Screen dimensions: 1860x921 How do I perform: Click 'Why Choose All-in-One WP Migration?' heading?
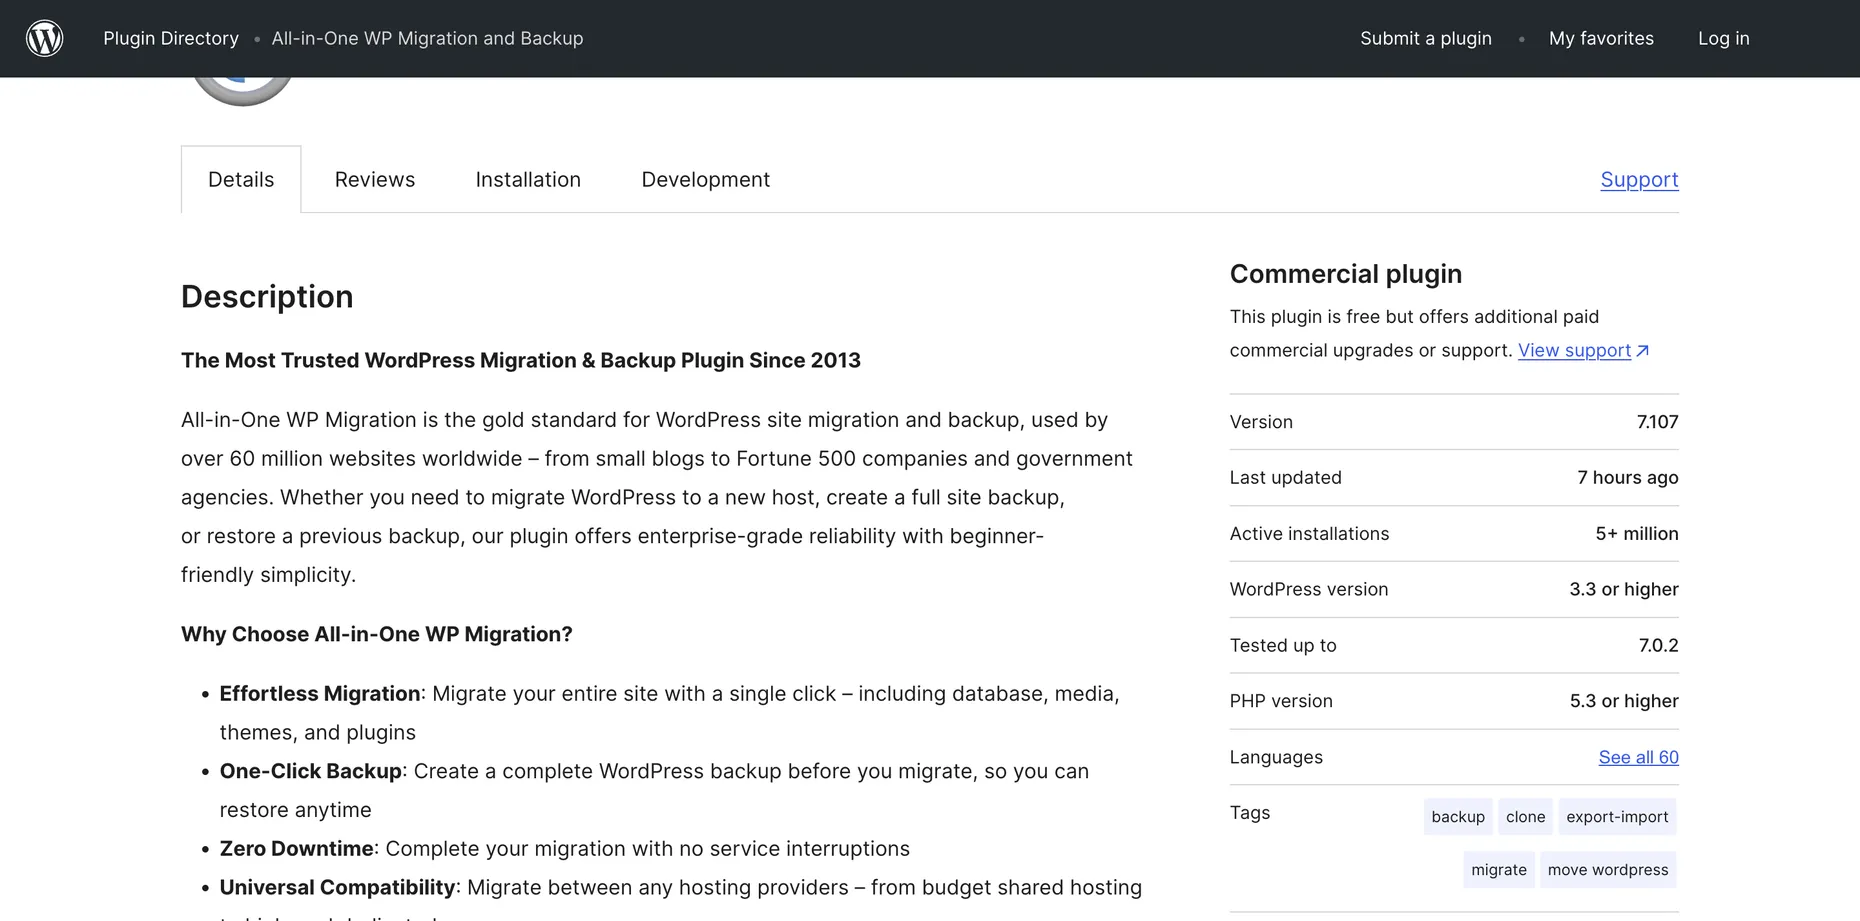377,634
